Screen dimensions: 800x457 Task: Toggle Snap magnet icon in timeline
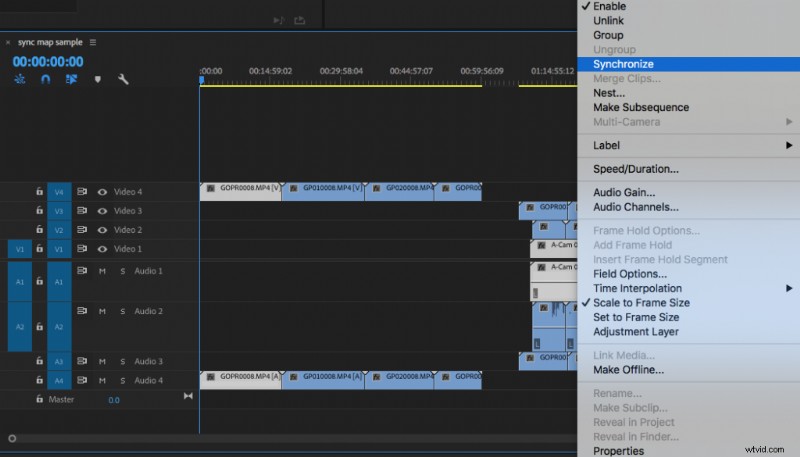[x=45, y=79]
